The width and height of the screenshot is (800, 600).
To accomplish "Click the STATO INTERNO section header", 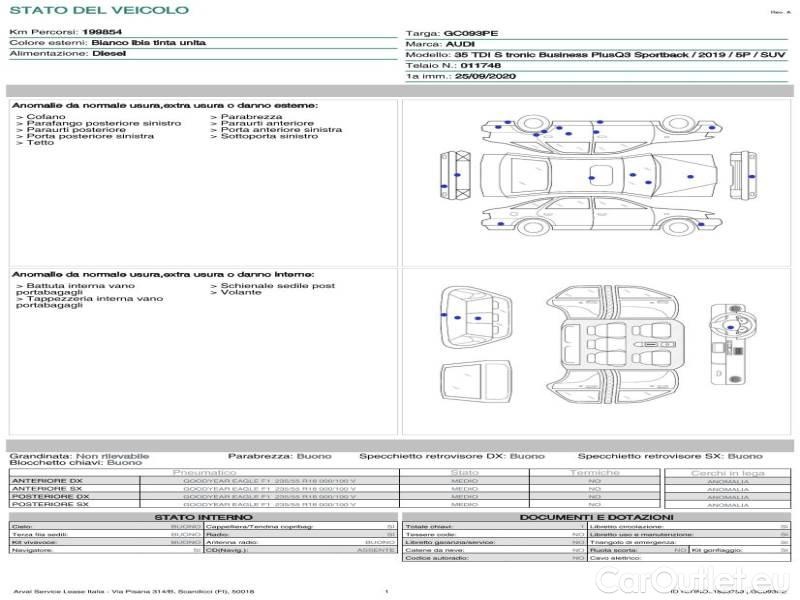I will 203,517.
